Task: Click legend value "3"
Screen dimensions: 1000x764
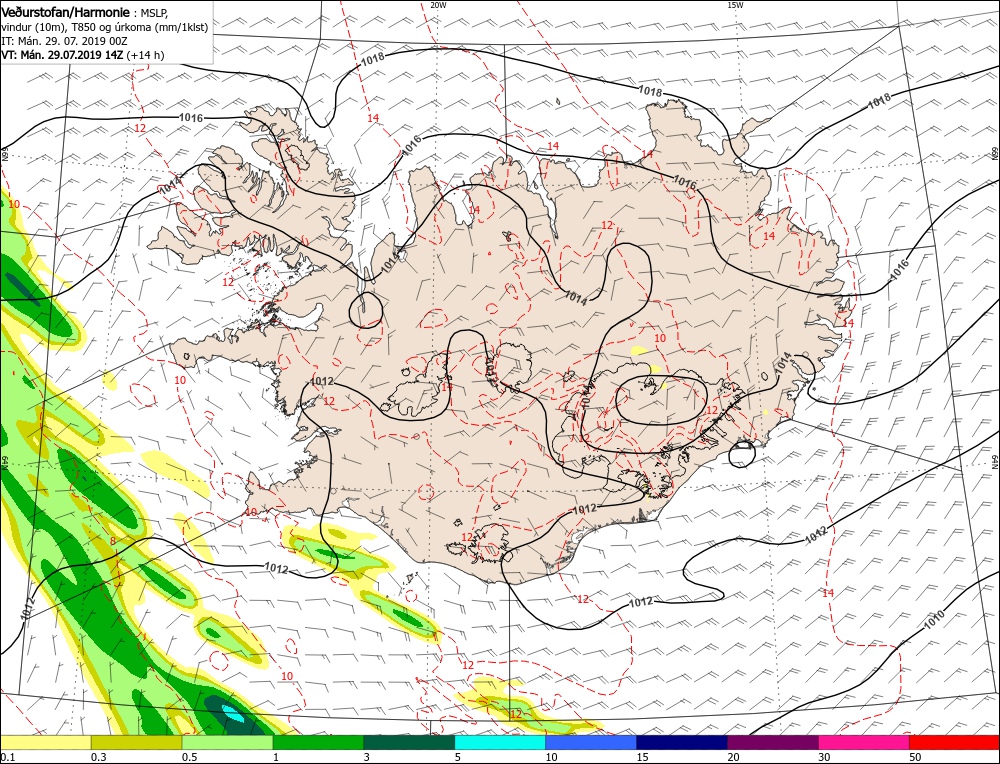Action: click(x=366, y=757)
